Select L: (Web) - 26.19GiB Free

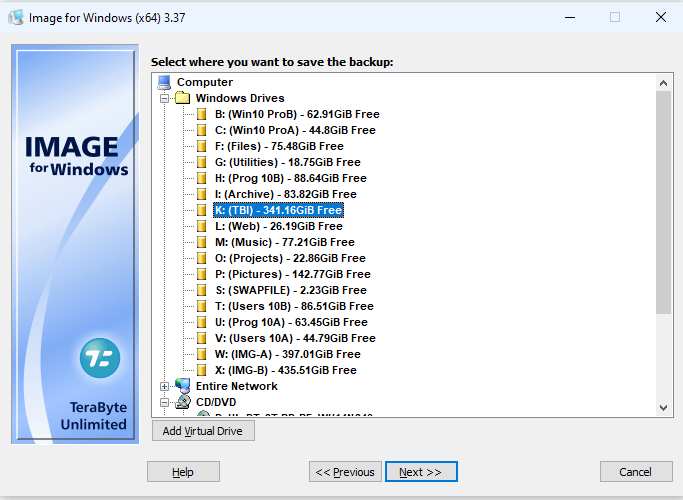(278, 226)
